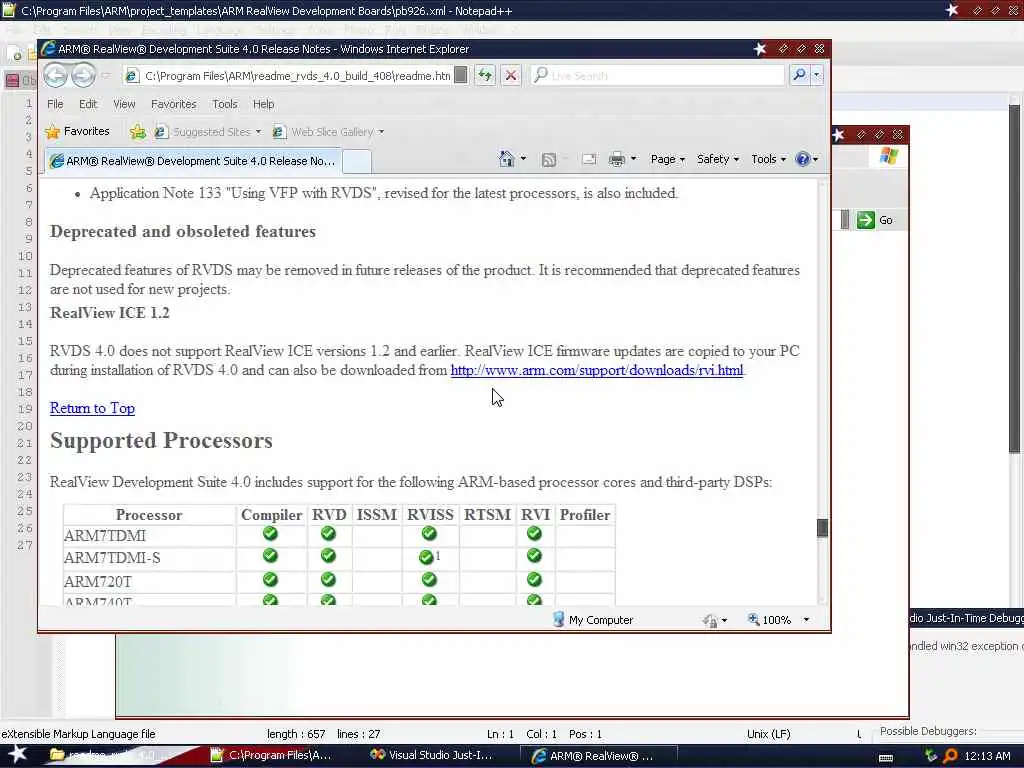The height and width of the screenshot is (768, 1024).
Task: Expand the address bar history dropdown
Action: [461, 75]
